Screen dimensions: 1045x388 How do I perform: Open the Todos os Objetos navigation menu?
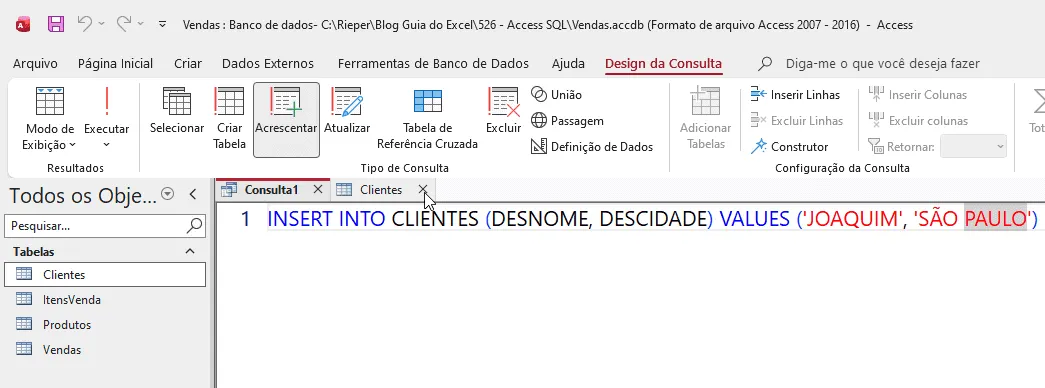(x=168, y=195)
